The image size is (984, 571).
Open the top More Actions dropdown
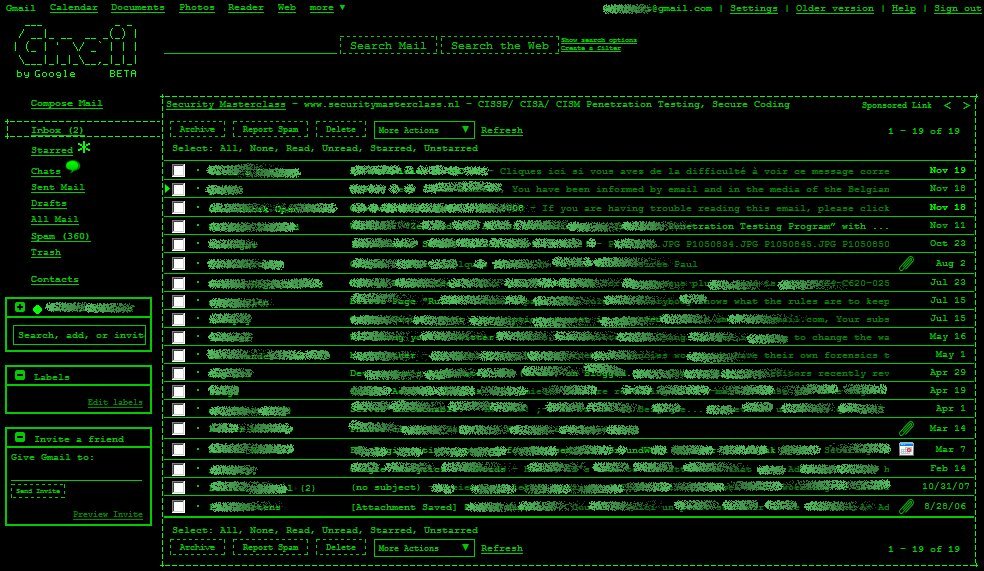pyautogui.click(x=424, y=130)
